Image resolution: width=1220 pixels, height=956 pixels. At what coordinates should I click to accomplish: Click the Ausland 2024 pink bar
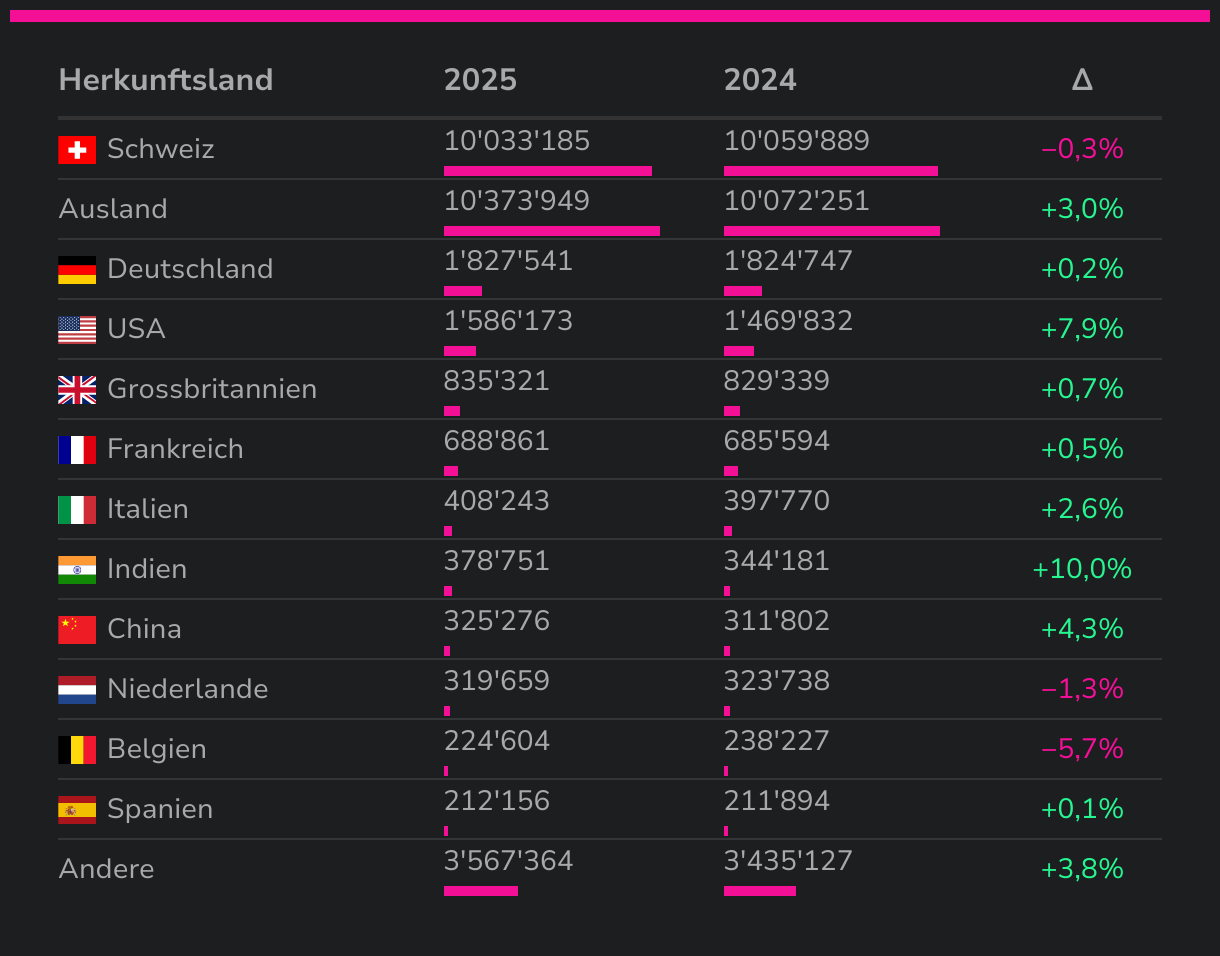[x=832, y=231]
